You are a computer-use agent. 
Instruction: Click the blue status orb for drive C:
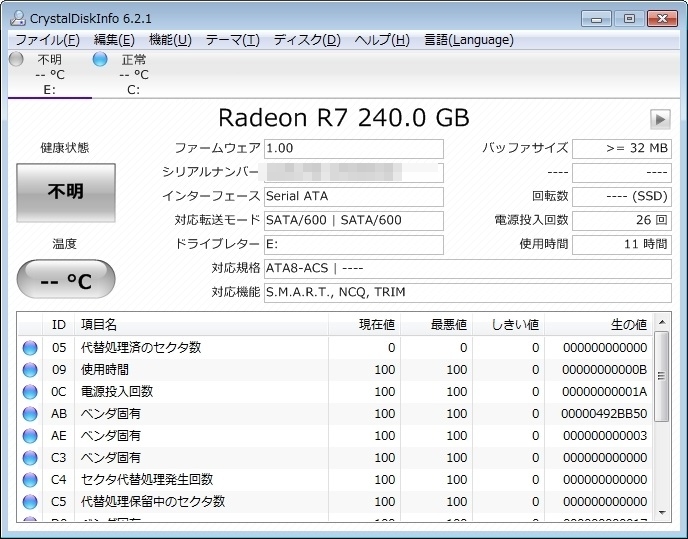(x=100, y=59)
